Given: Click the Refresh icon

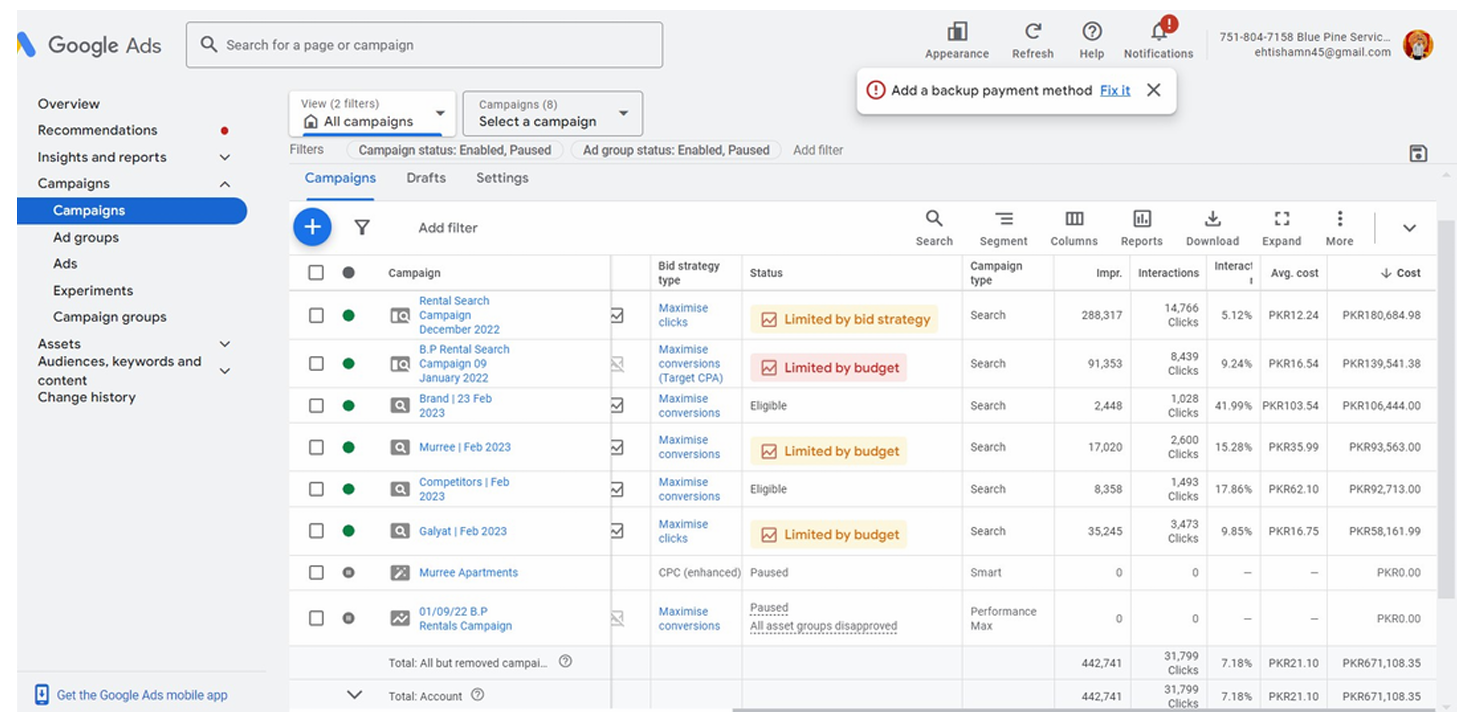Looking at the screenshot, I should pos(1033,32).
